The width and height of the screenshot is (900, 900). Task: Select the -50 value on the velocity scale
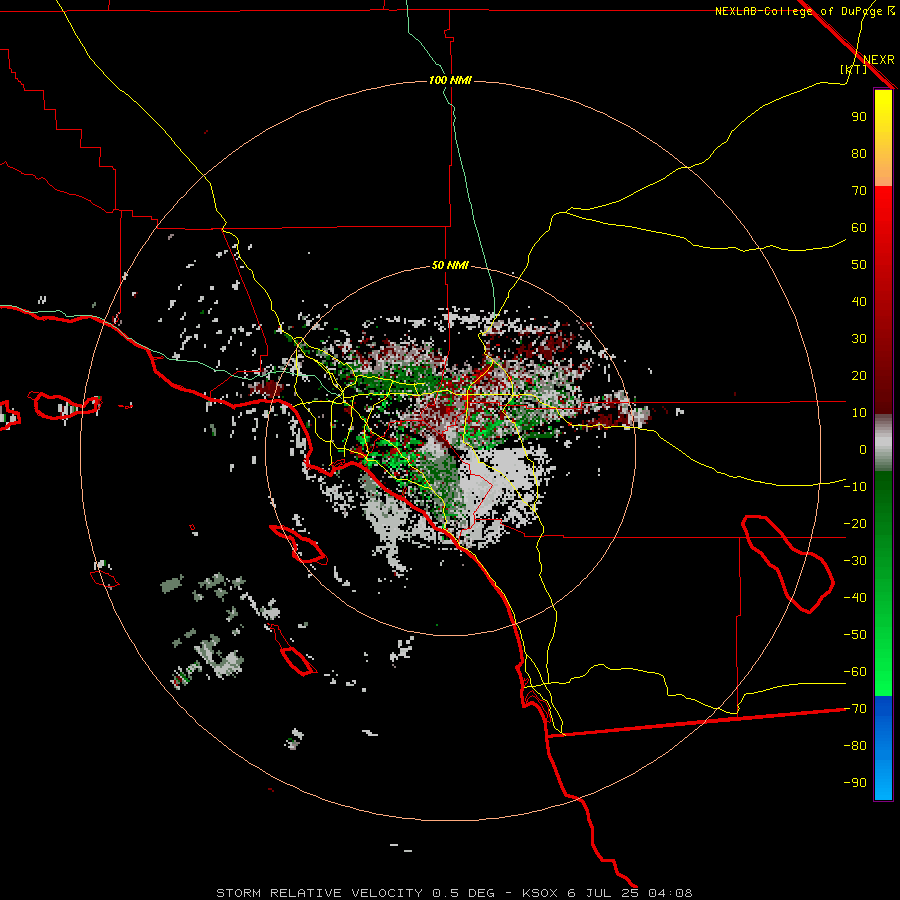point(855,635)
